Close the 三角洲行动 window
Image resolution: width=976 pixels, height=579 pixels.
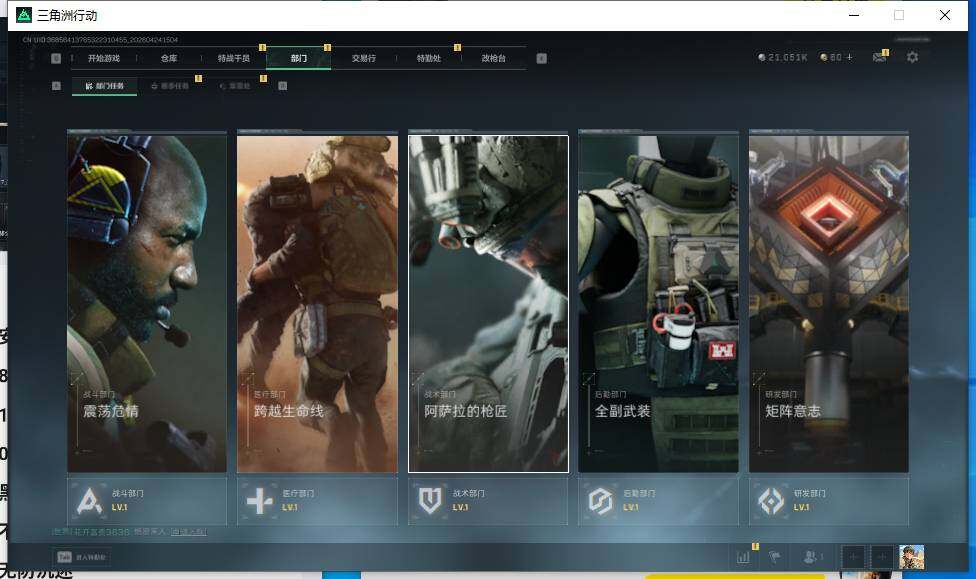coord(945,15)
